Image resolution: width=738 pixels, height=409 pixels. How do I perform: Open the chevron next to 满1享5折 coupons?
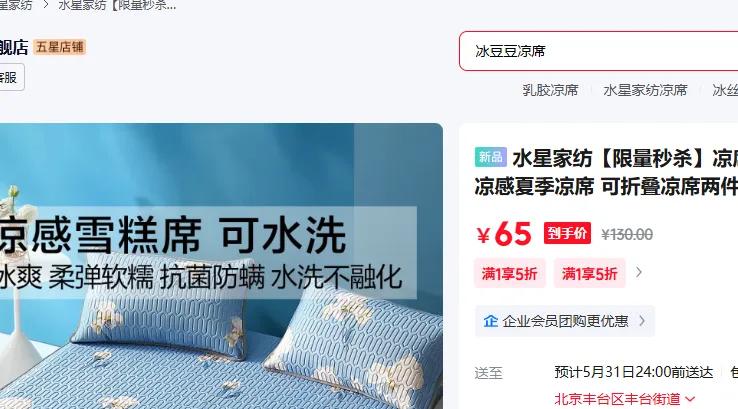point(639,273)
